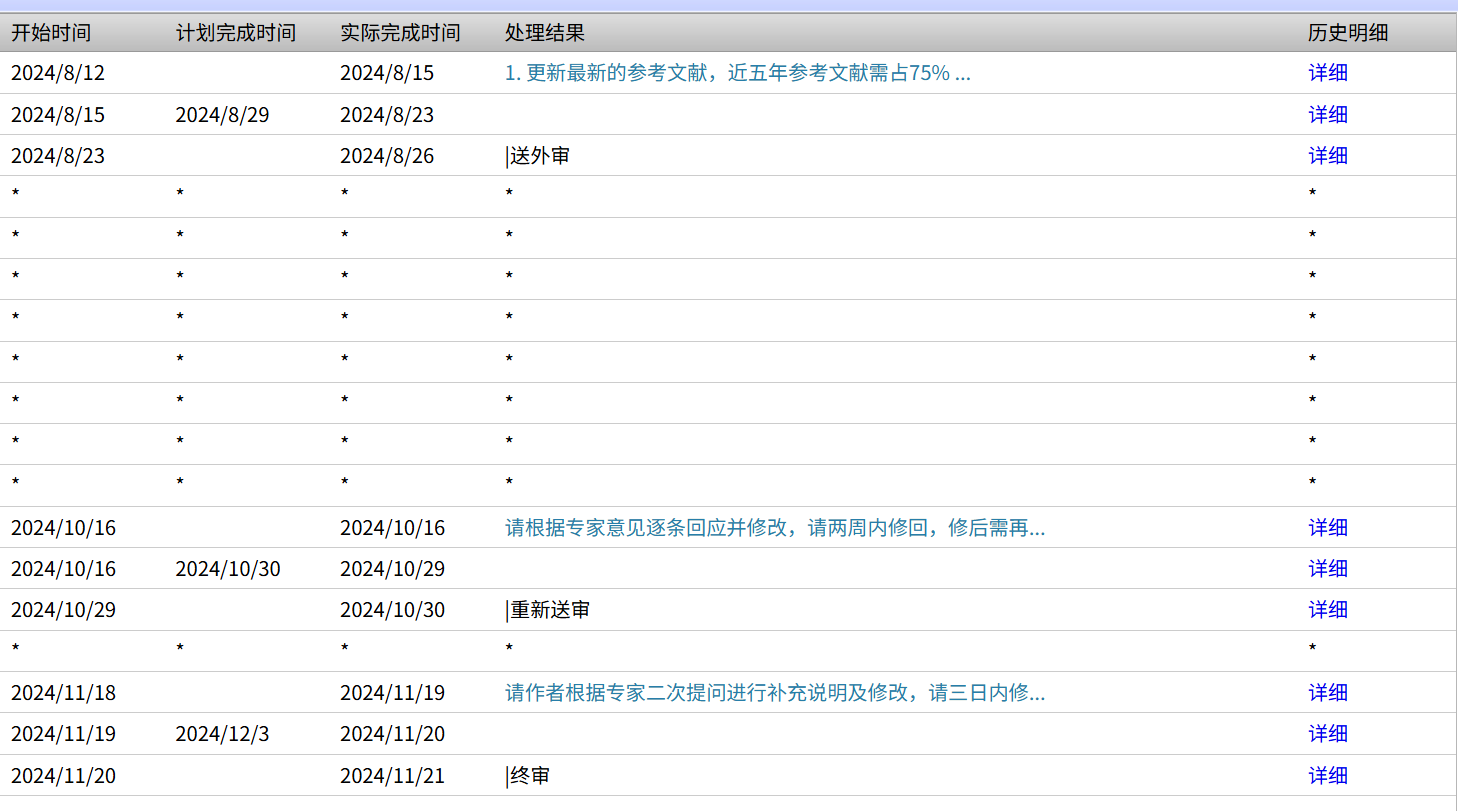Click the 处理结果 column header
This screenshot has width=1459, height=811.
point(545,33)
